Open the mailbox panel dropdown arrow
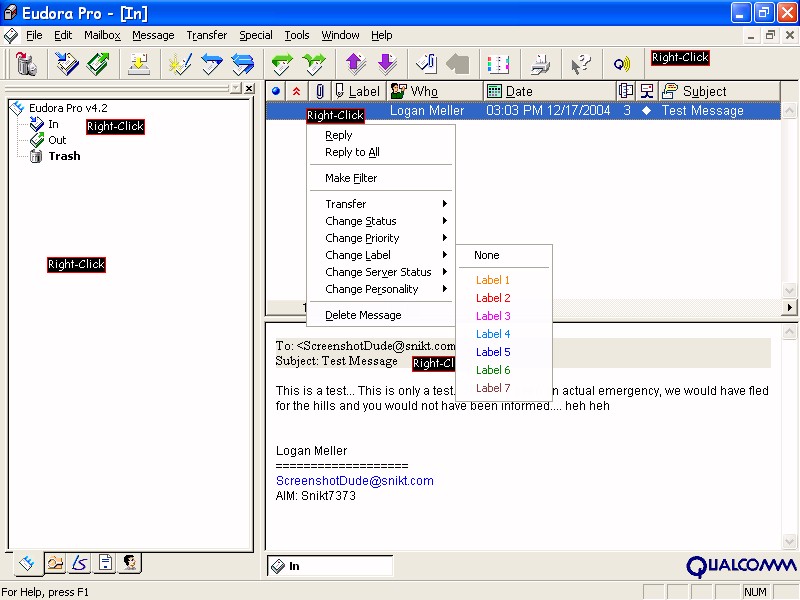 [x=236, y=89]
